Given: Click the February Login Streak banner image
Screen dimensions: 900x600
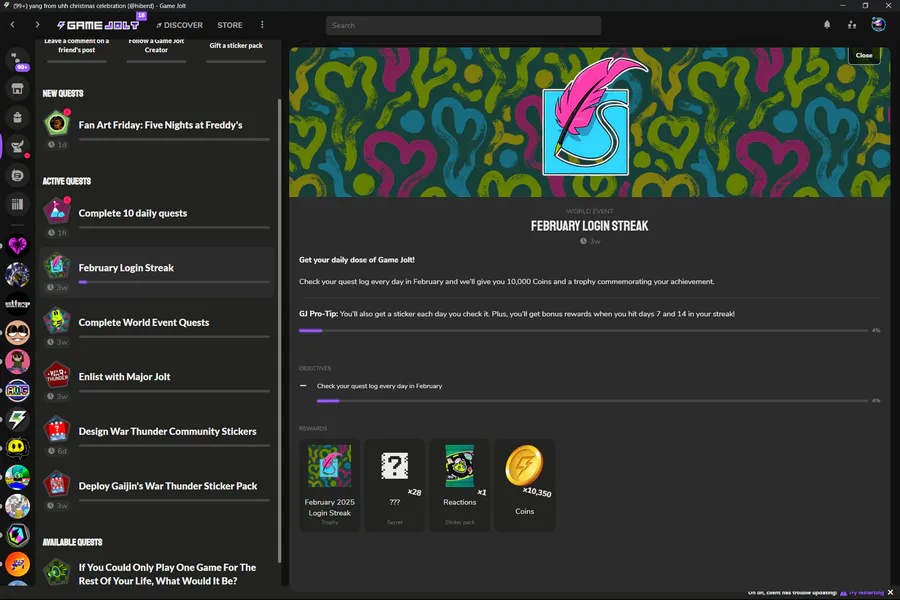Looking at the screenshot, I should 589,122.
